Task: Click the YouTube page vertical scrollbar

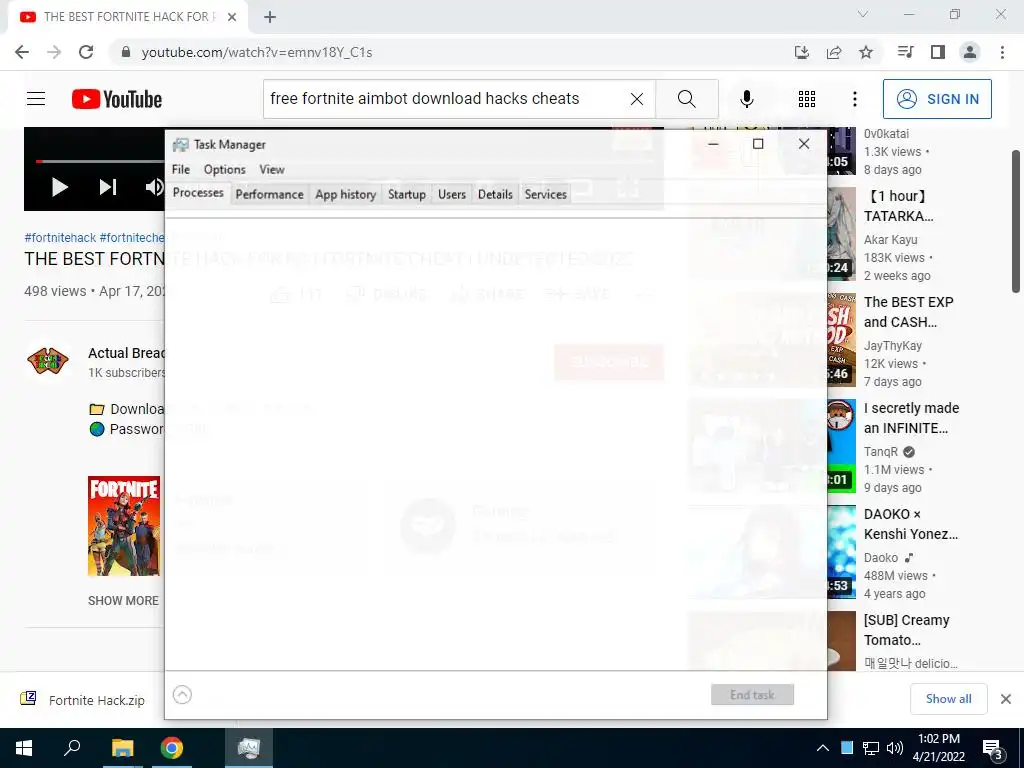Action: (x=1016, y=222)
